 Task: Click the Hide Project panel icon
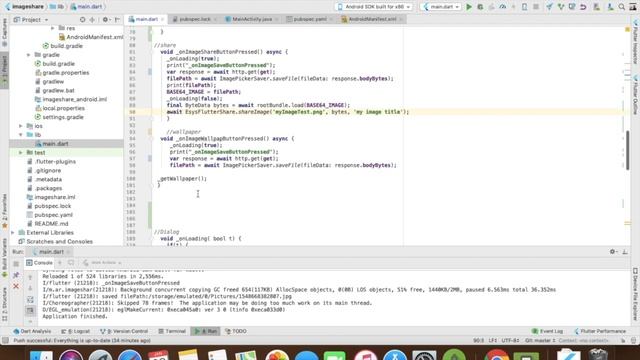(118, 20)
